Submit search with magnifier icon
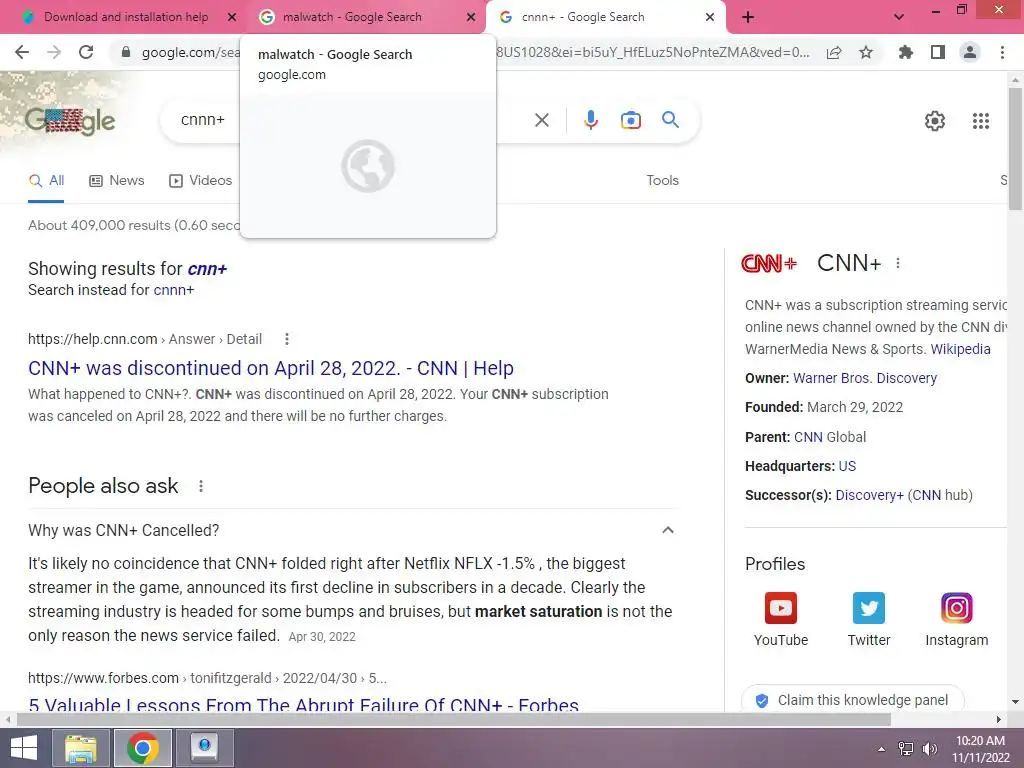Image resolution: width=1024 pixels, height=768 pixels. pos(670,120)
